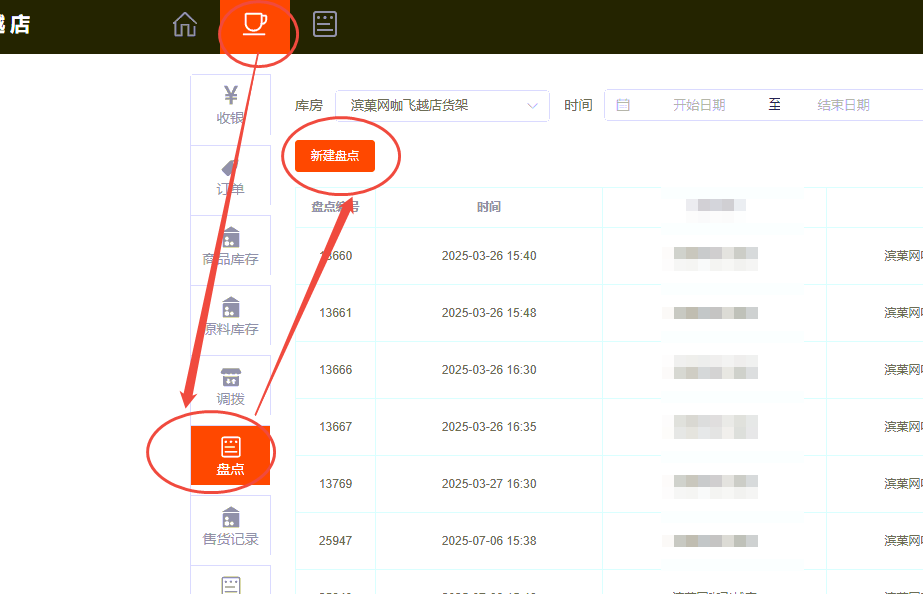Open 售货记录 in the sidebar
Screen dimensions: 923x594
point(230,527)
